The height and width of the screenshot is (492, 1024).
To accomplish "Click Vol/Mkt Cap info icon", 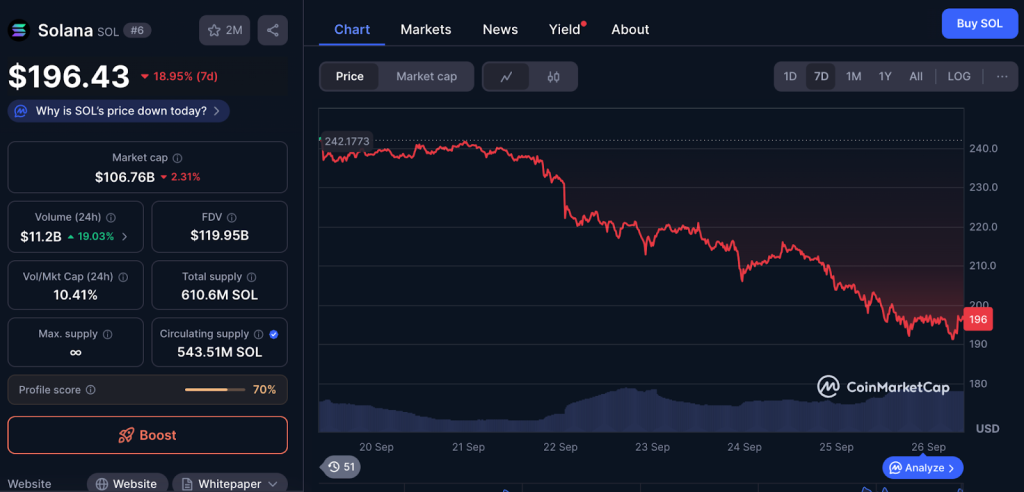I will point(123,277).
